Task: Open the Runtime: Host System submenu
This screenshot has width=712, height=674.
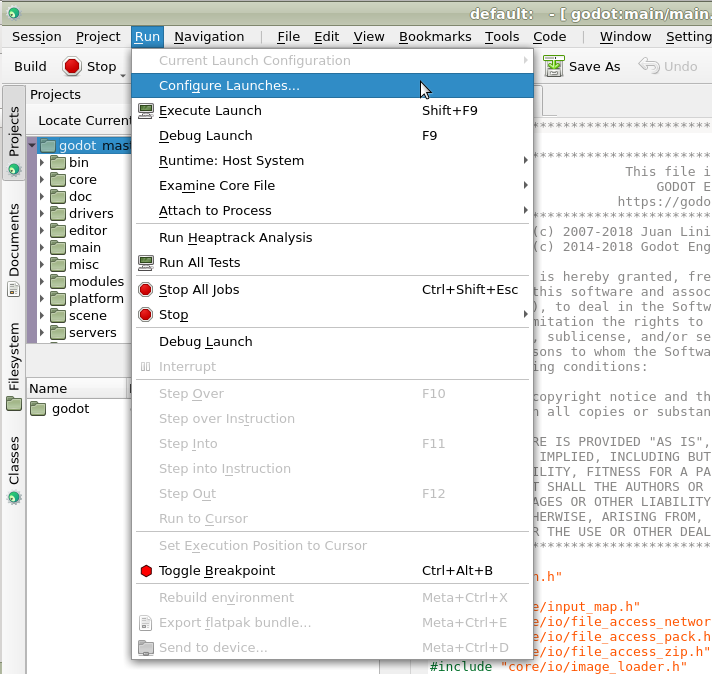Action: pos(231,161)
